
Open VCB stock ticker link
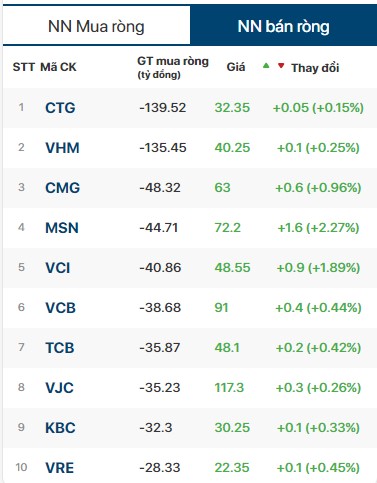[x=61, y=307]
